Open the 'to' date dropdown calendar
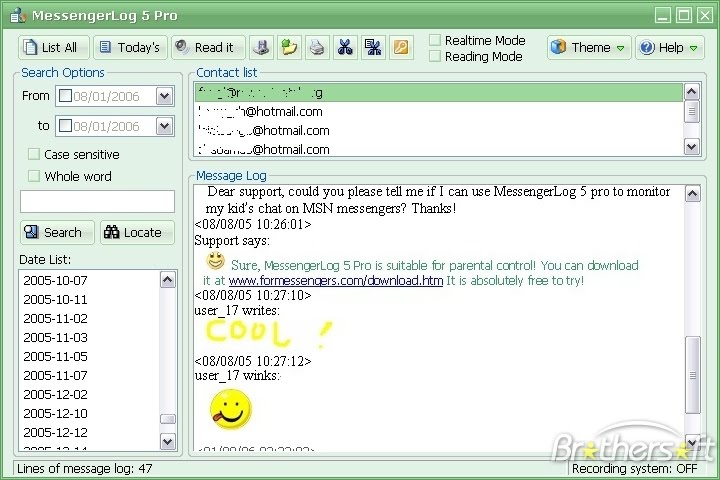This screenshot has width=720, height=480. pos(164,126)
